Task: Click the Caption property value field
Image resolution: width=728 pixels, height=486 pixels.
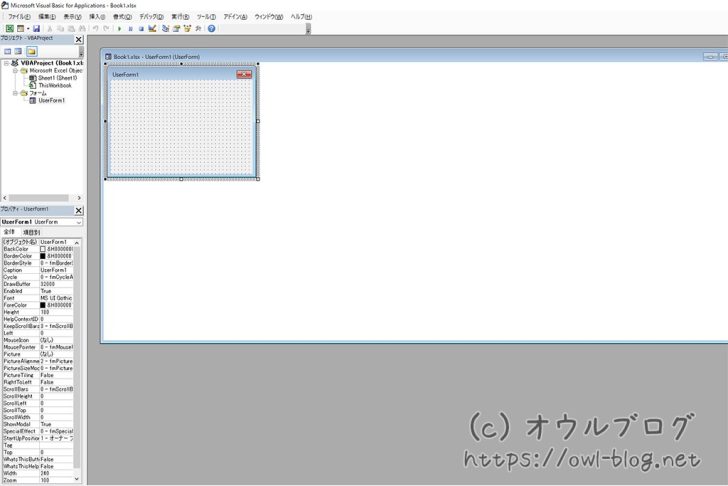Action: [60, 270]
